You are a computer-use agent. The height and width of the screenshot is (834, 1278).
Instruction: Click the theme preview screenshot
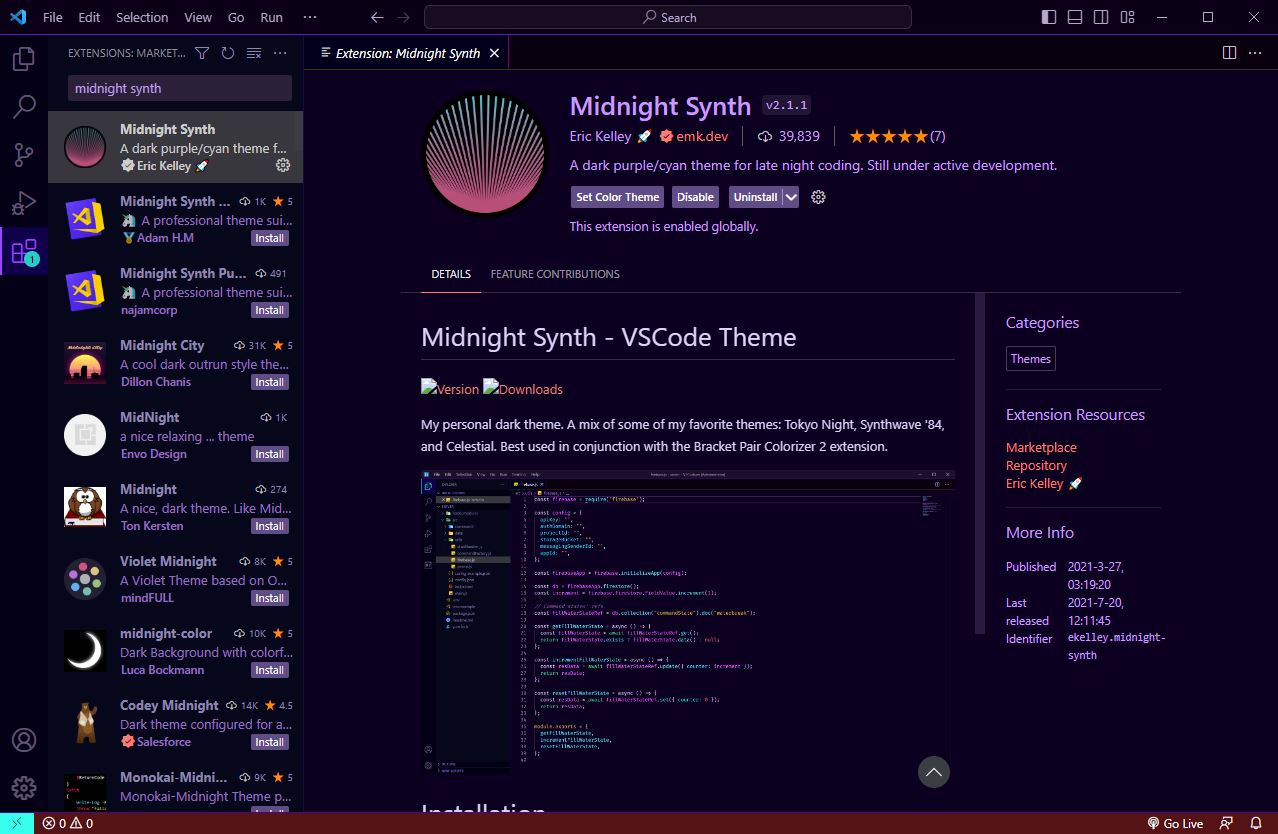coord(688,622)
